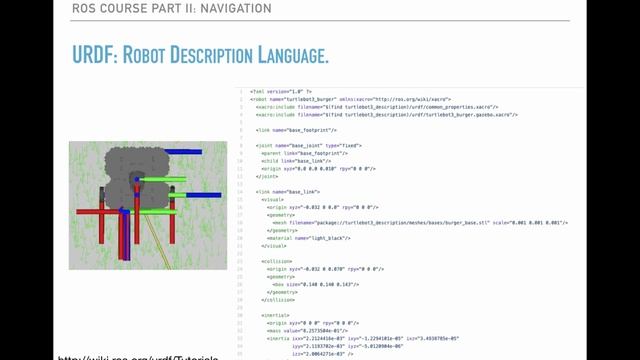Viewport: 640px width, 360px height.
Task: Click the closing </joint> tag line
Action: tap(267, 176)
